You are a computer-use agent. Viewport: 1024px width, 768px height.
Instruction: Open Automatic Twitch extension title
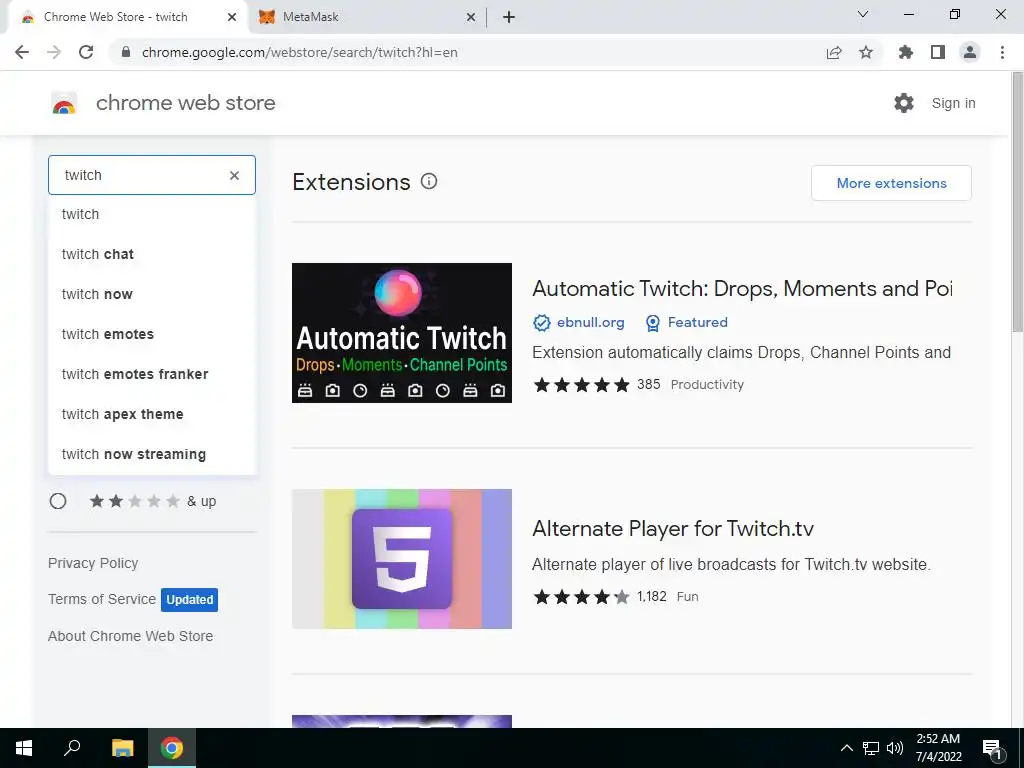(742, 288)
